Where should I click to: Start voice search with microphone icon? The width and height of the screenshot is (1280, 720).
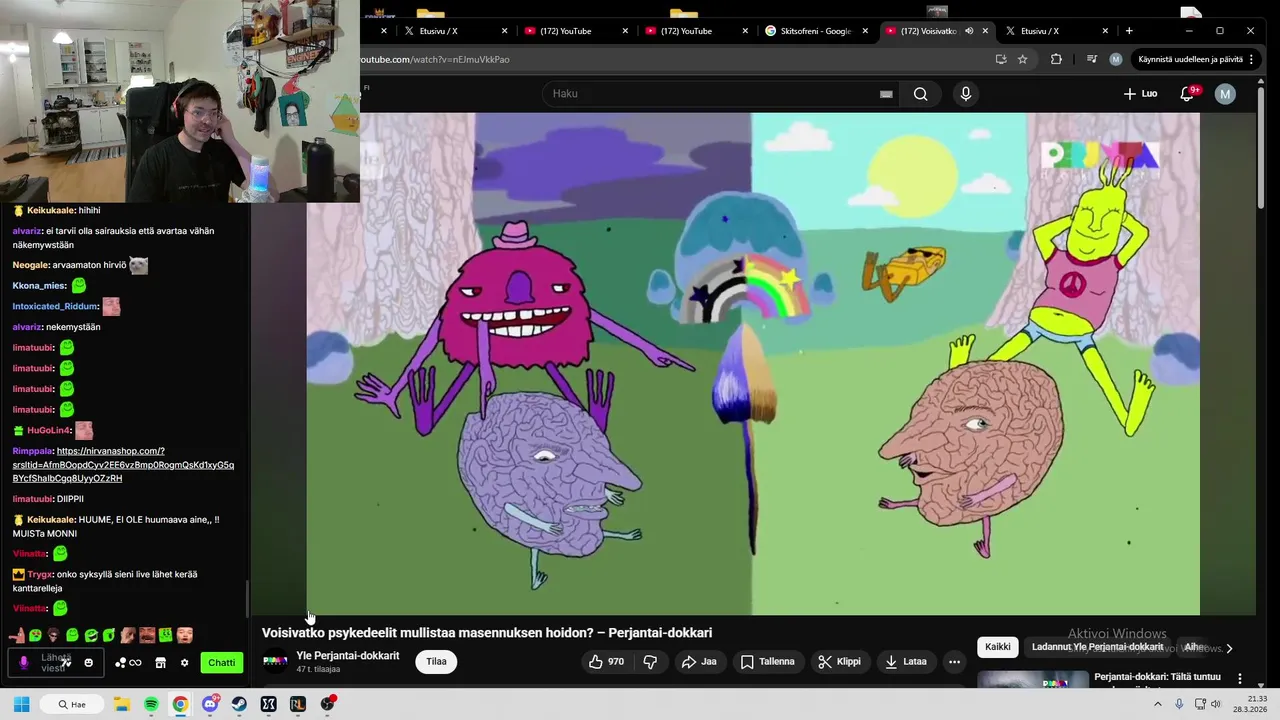[x=965, y=94]
